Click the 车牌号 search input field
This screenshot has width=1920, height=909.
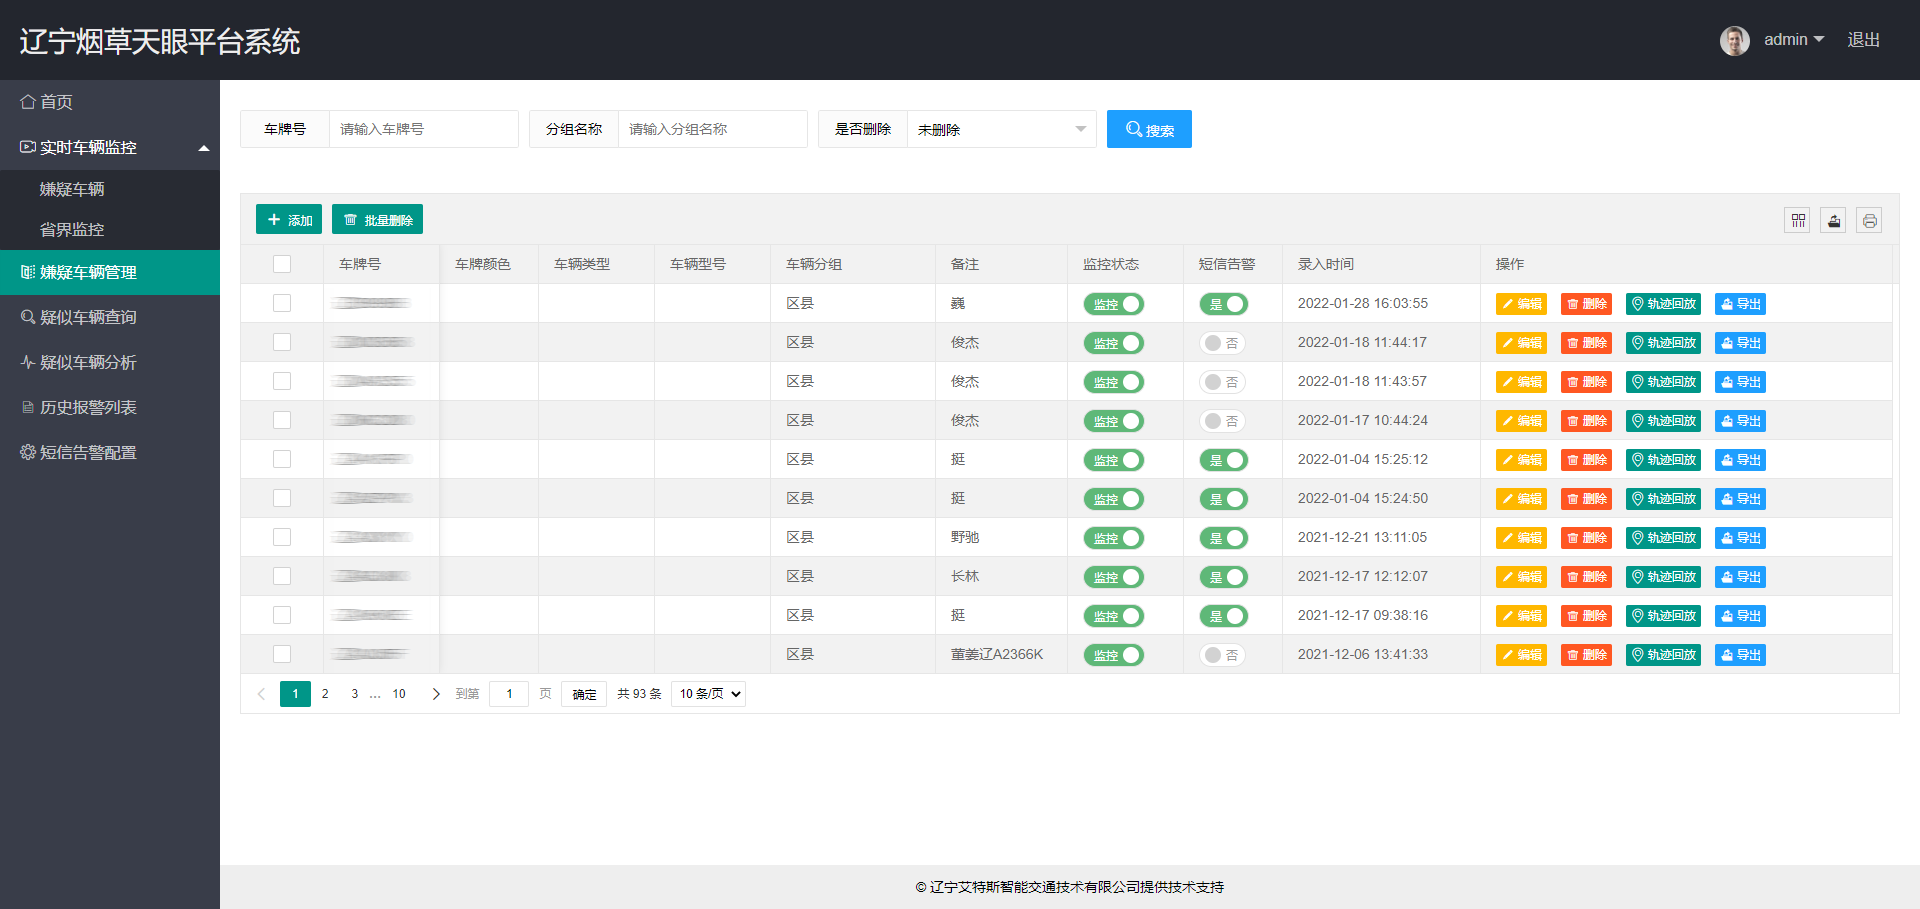coord(423,129)
